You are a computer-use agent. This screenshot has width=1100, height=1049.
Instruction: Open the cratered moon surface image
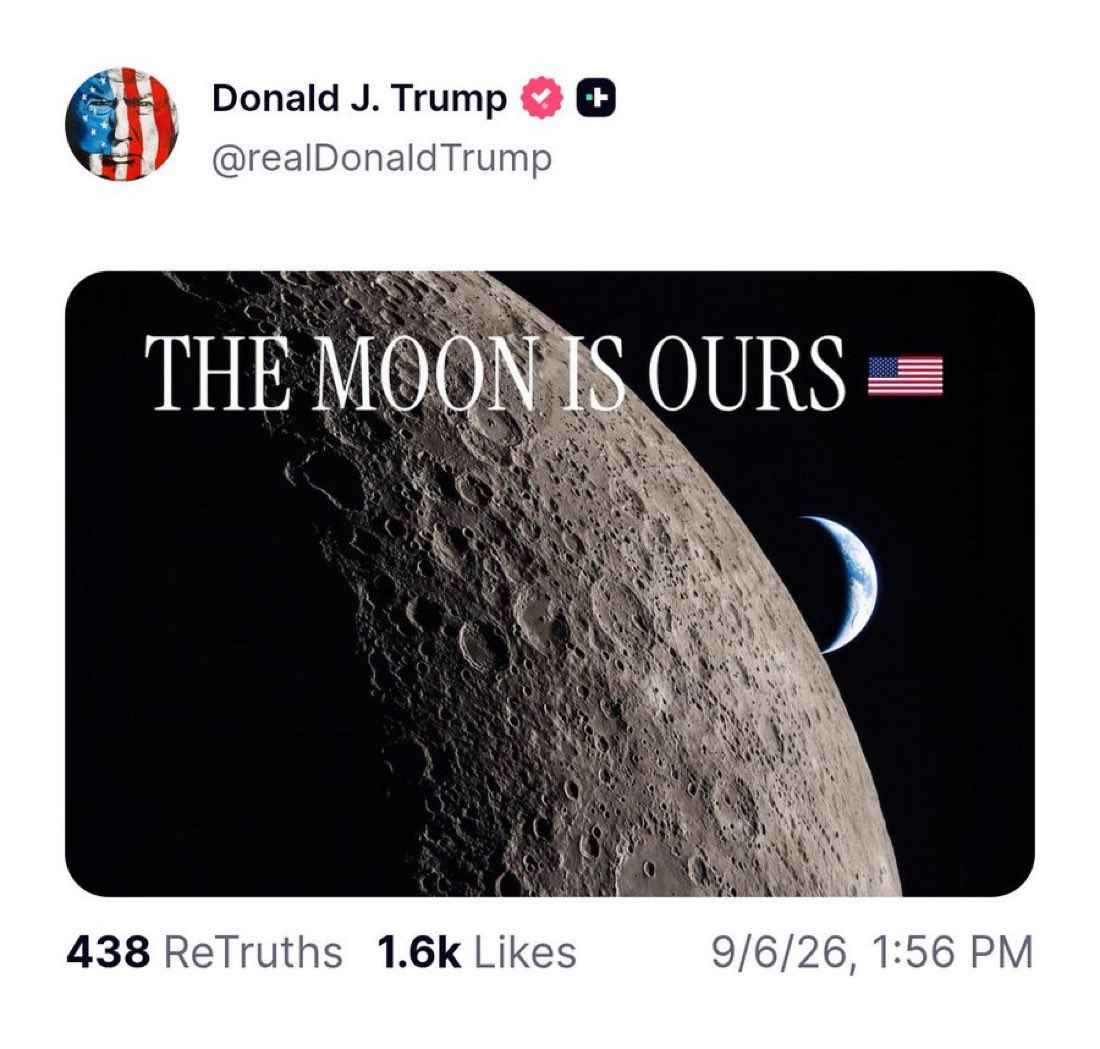point(549,583)
